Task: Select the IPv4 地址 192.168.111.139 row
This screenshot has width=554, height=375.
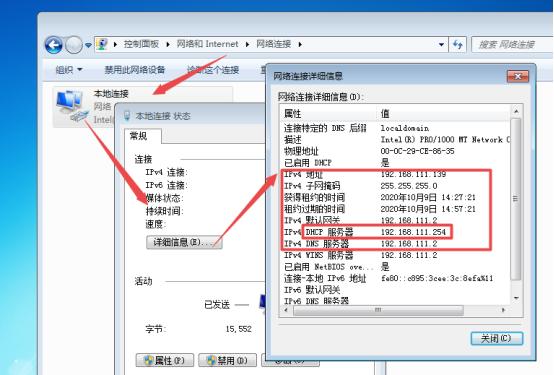Action: (x=395, y=174)
